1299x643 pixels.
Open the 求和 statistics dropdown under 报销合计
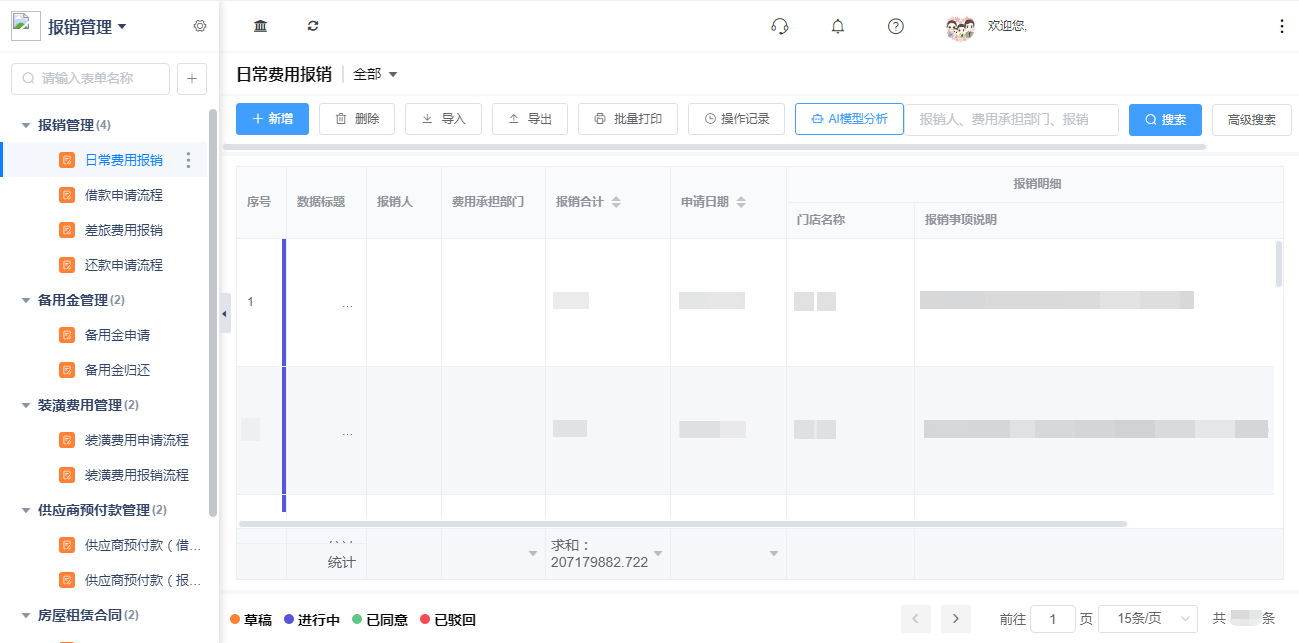click(x=658, y=553)
